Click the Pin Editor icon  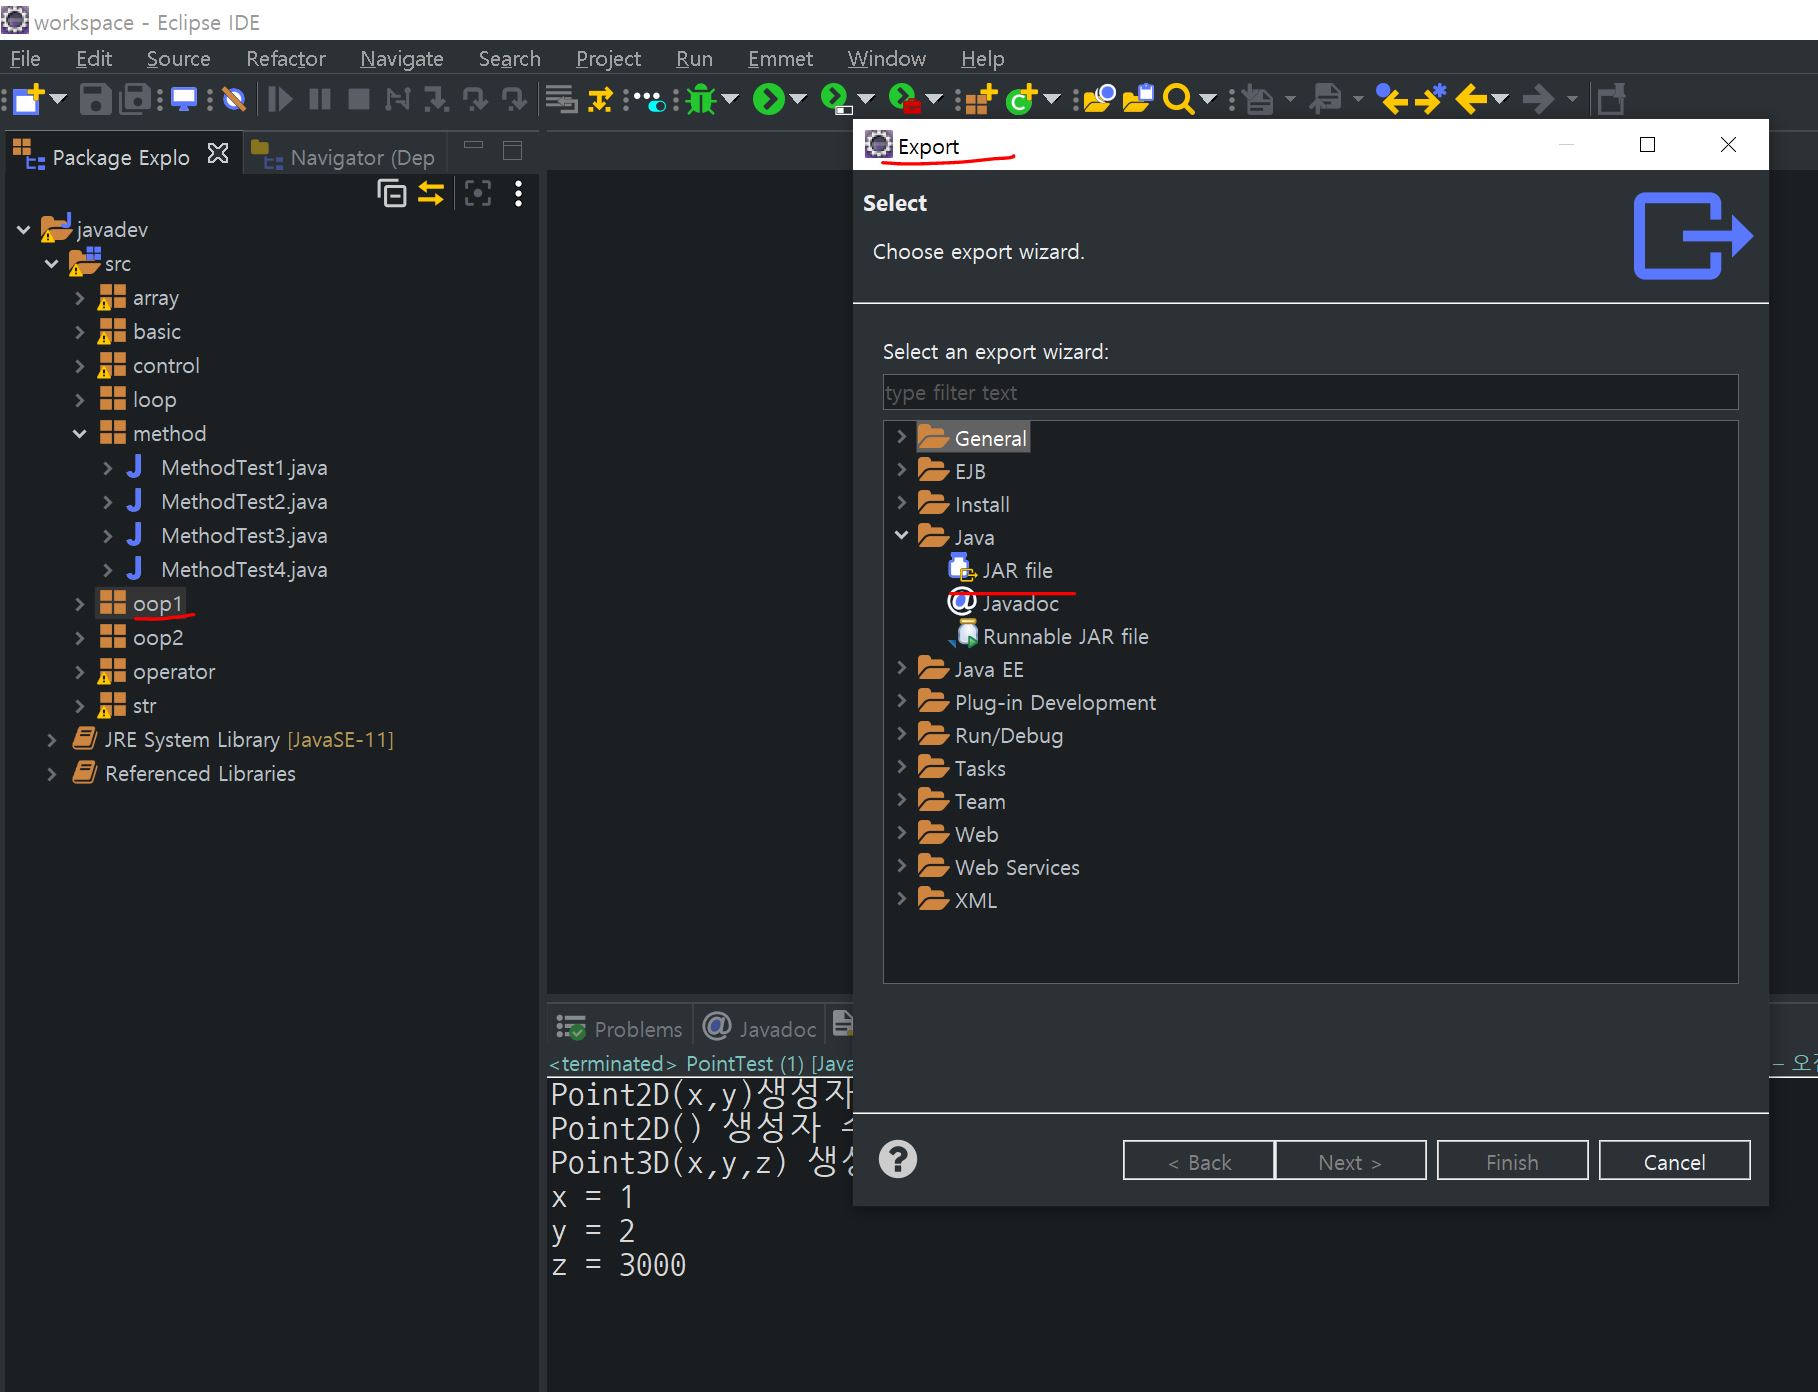[x=1610, y=99]
